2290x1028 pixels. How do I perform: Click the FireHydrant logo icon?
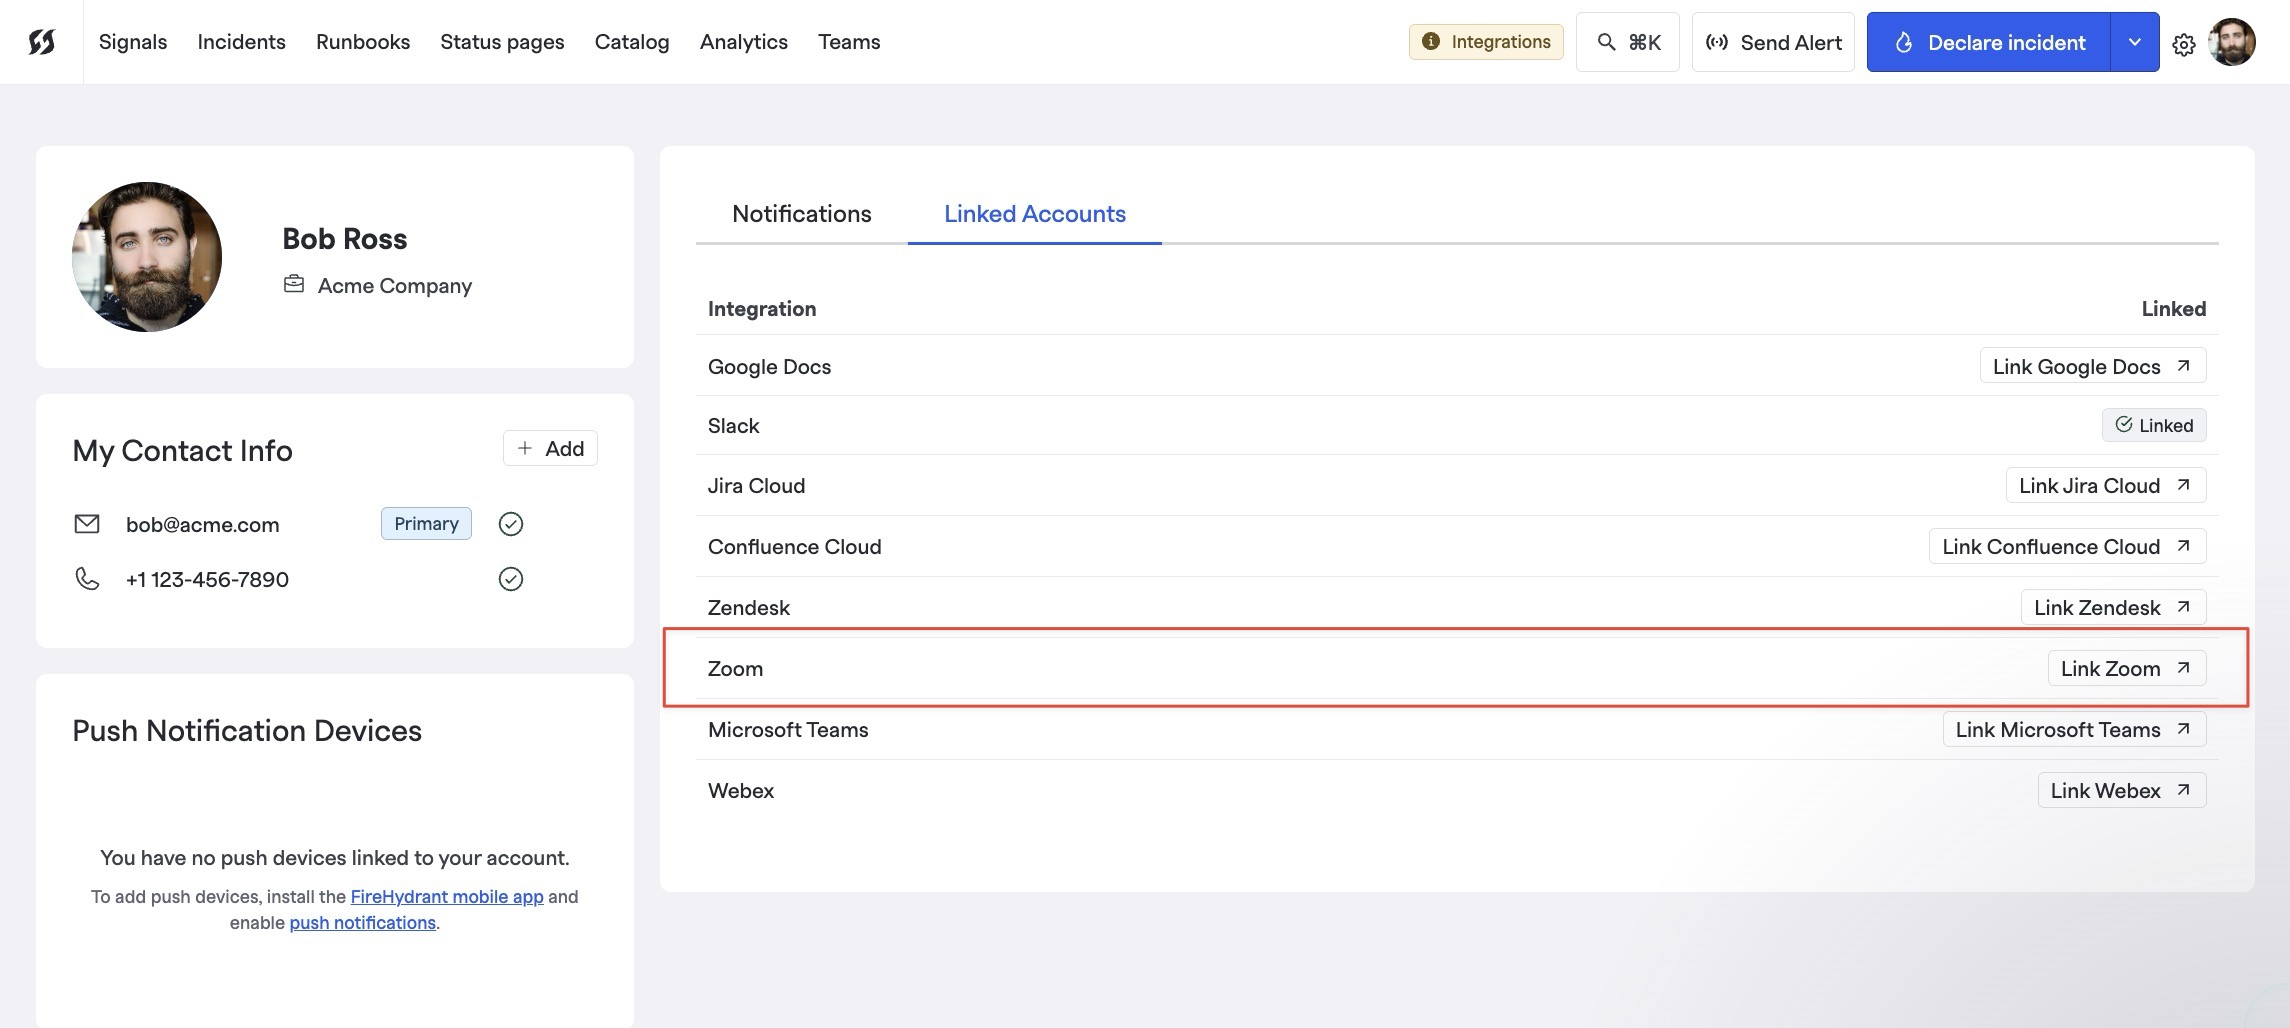[x=42, y=42]
